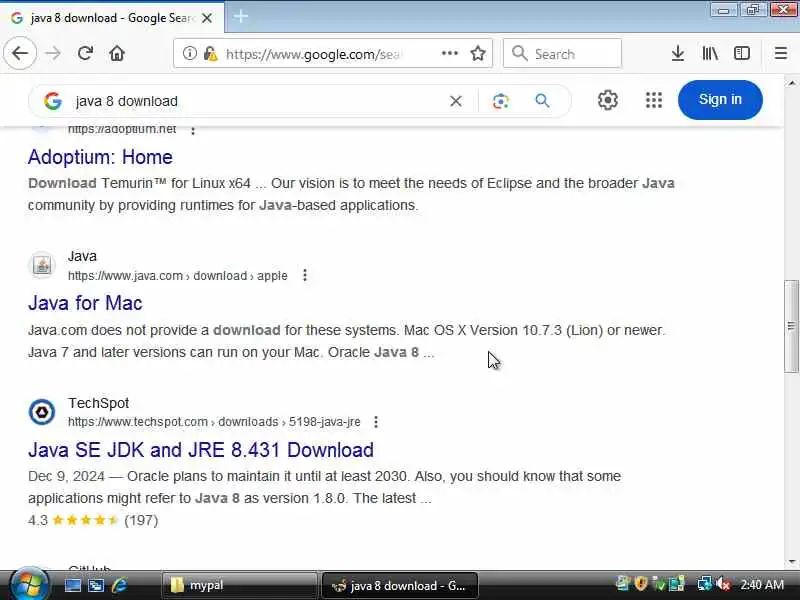This screenshot has height=600, width=800.
Task: Open Google quick settings gear
Action: 608,100
